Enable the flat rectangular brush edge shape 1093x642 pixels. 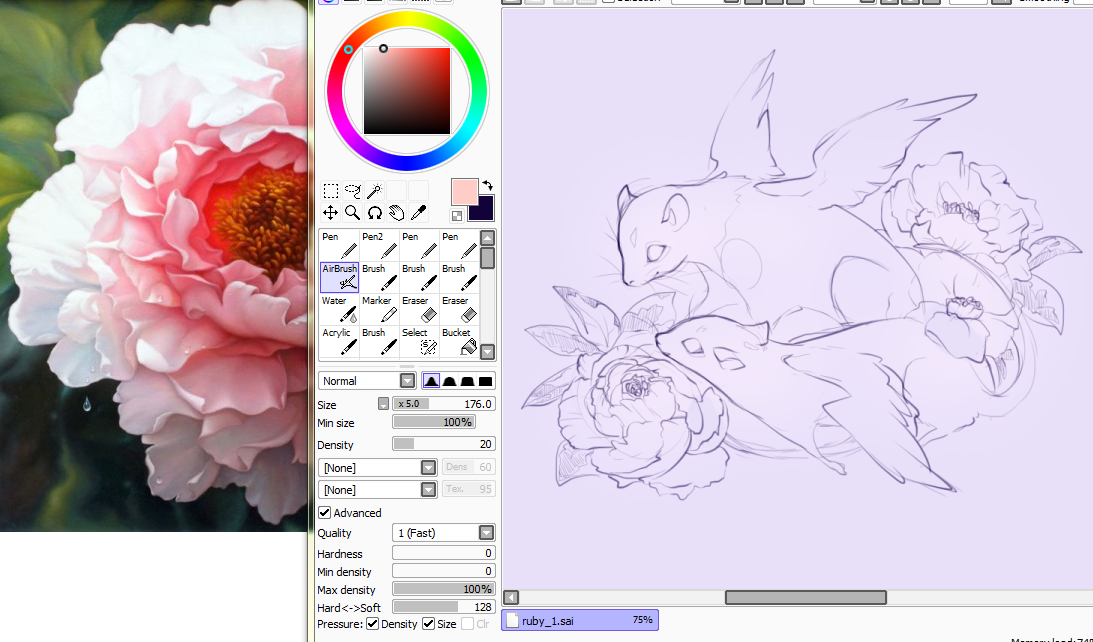pos(485,381)
